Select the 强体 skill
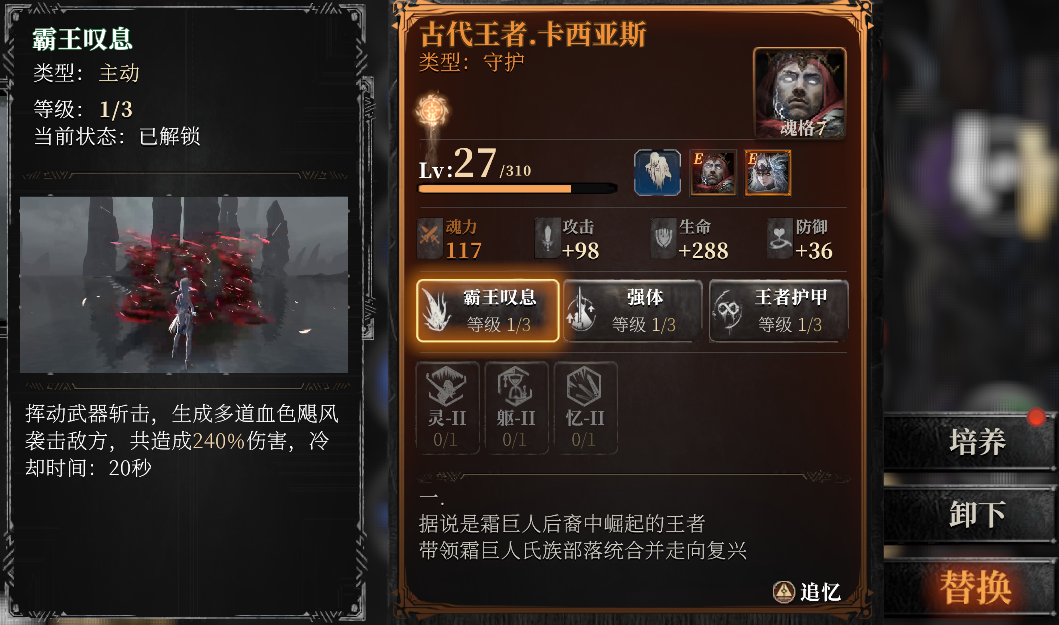1059x625 pixels. tap(633, 310)
